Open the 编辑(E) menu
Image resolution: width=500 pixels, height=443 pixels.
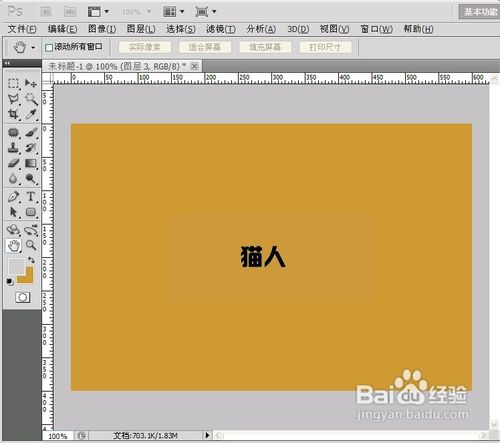pyautogui.click(x=62, y=29)
